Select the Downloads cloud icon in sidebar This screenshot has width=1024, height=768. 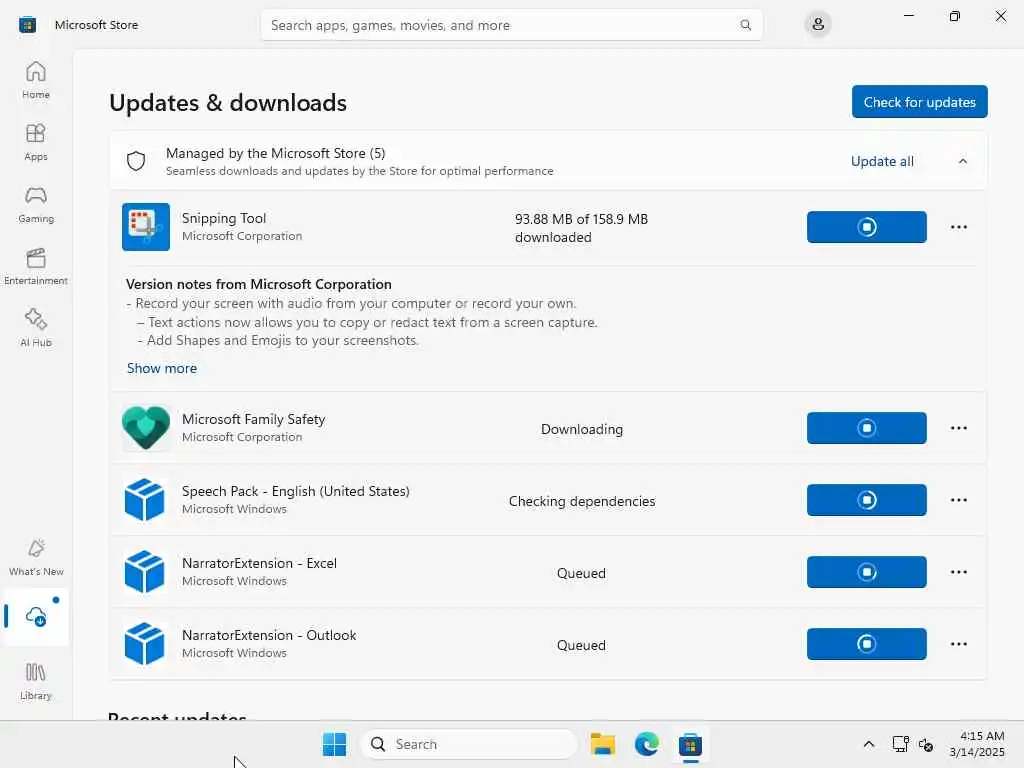[x=36, y=616]
